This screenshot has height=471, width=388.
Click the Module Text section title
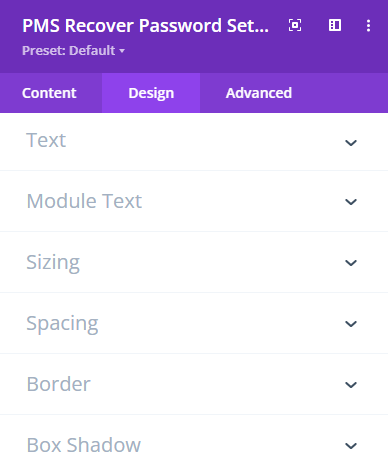(x=84, y=201)
